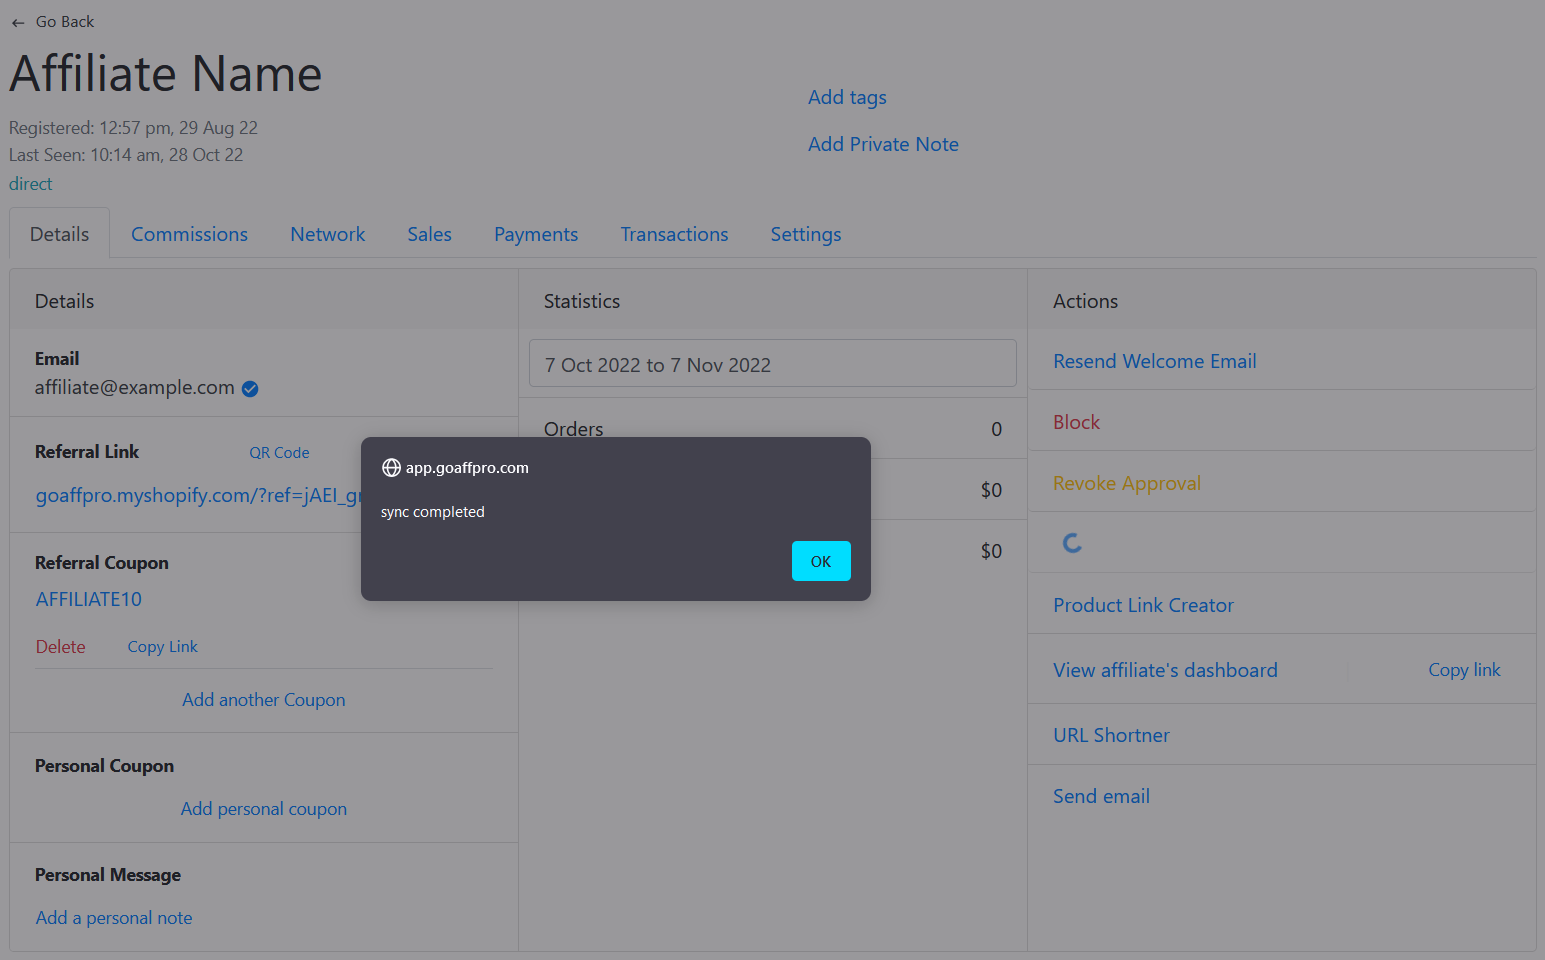Click the globe icon in the dialog
The width and height of the screenshot is (1545, 960).
tap(391, 468)
